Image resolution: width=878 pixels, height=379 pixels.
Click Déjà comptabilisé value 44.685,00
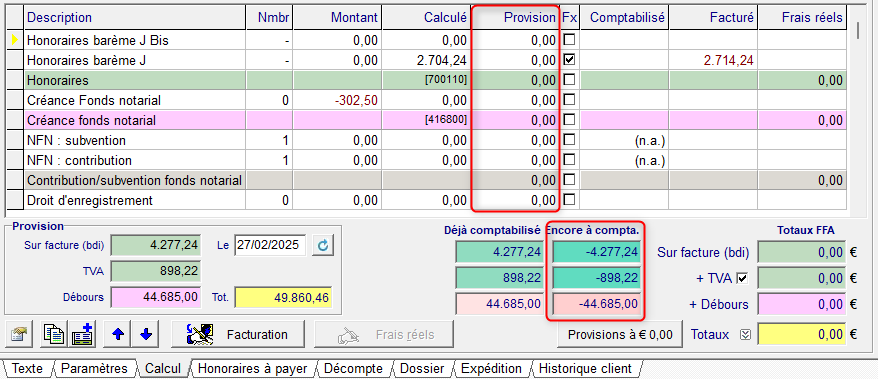[499, 303]
